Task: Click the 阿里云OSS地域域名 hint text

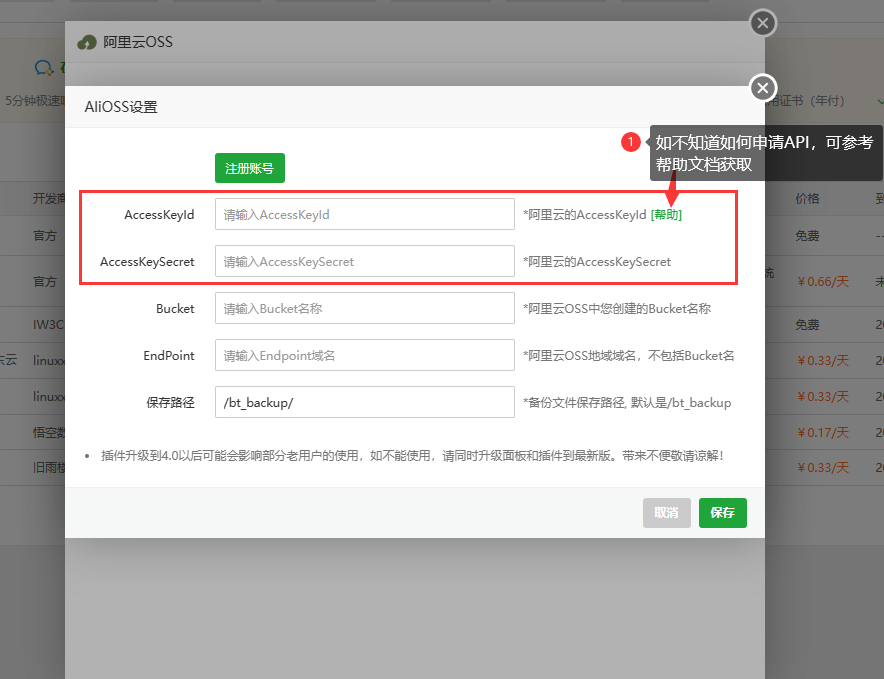Action: [629, 356]
